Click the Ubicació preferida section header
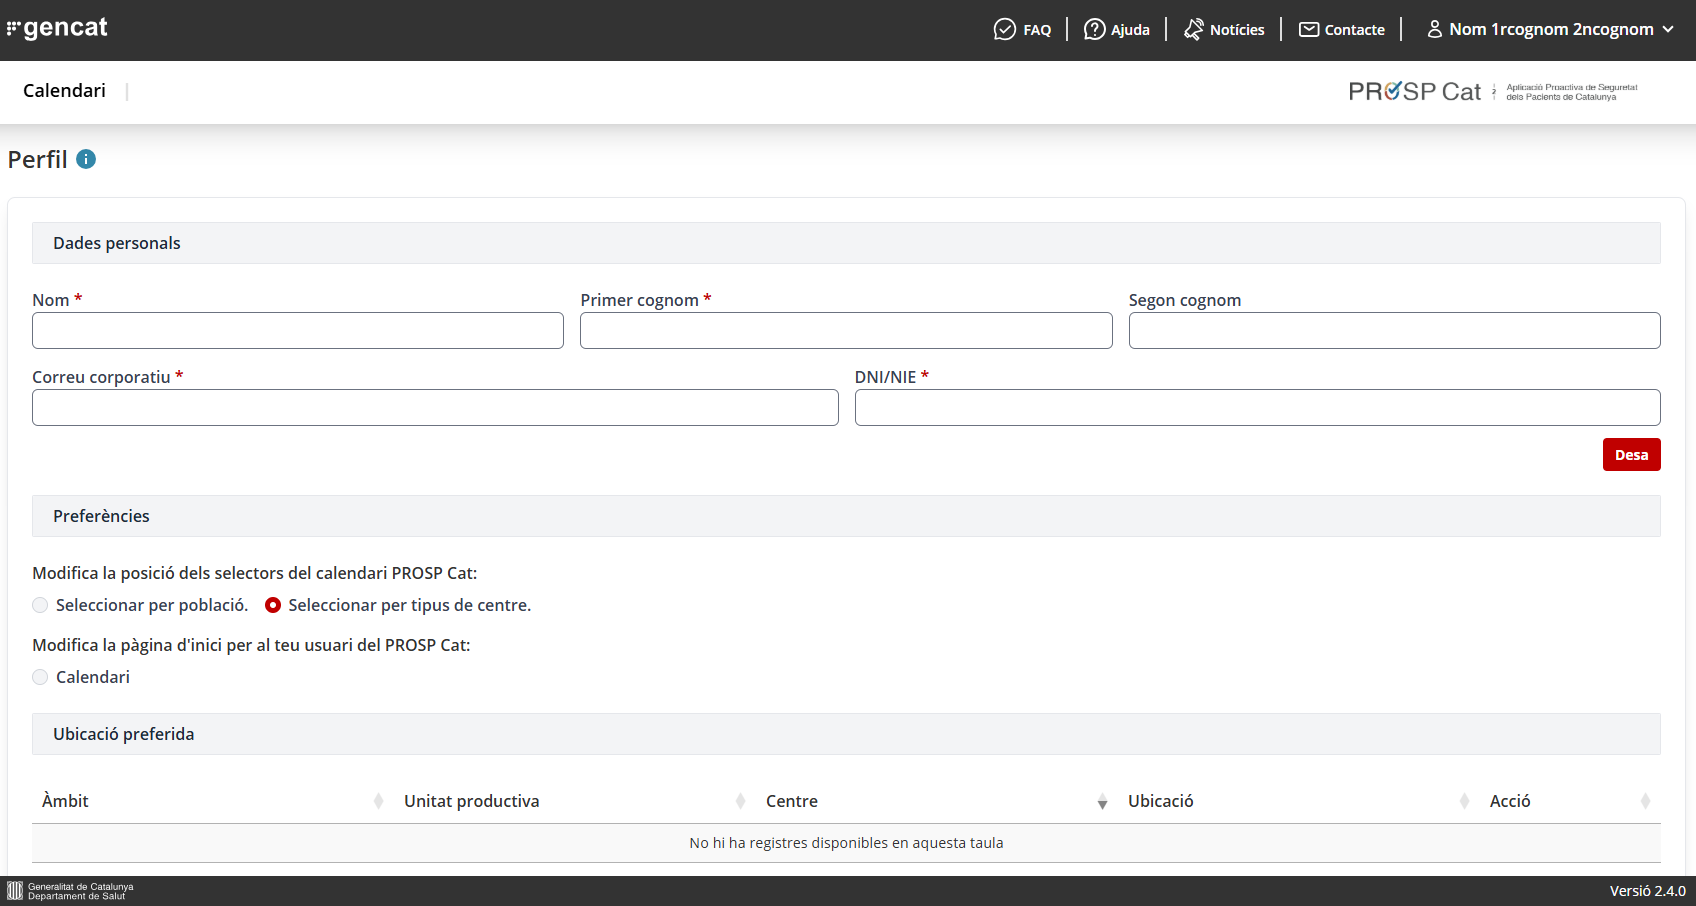Viewport: 1696px width, 906px height. tap(846, 734)
